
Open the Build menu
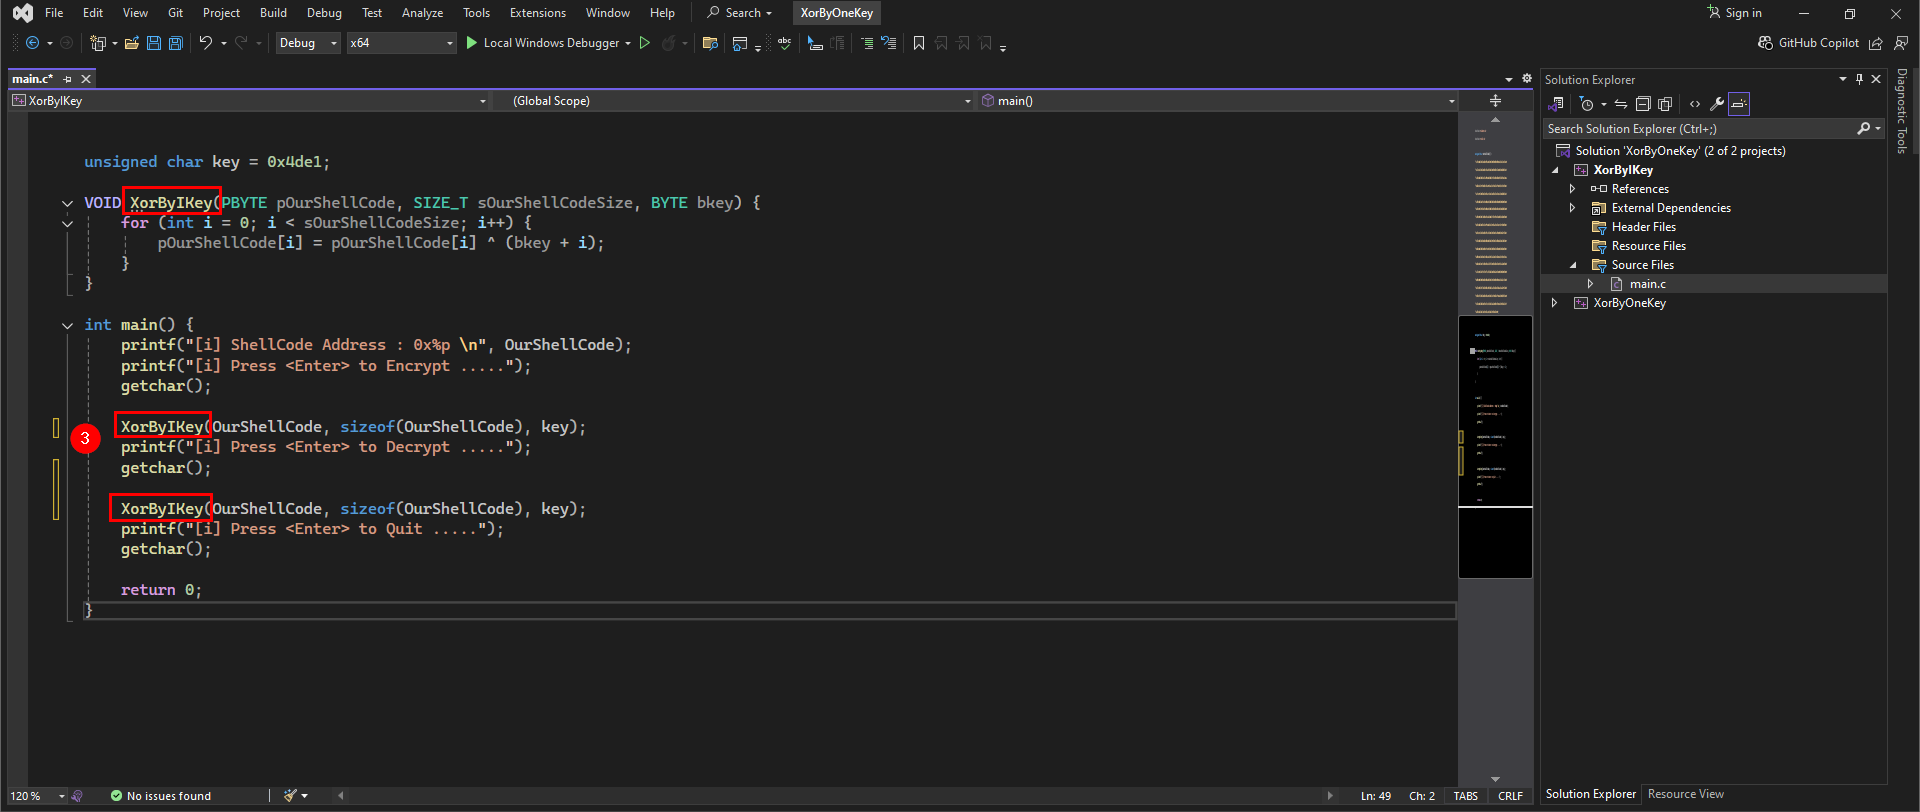(273, 13)
